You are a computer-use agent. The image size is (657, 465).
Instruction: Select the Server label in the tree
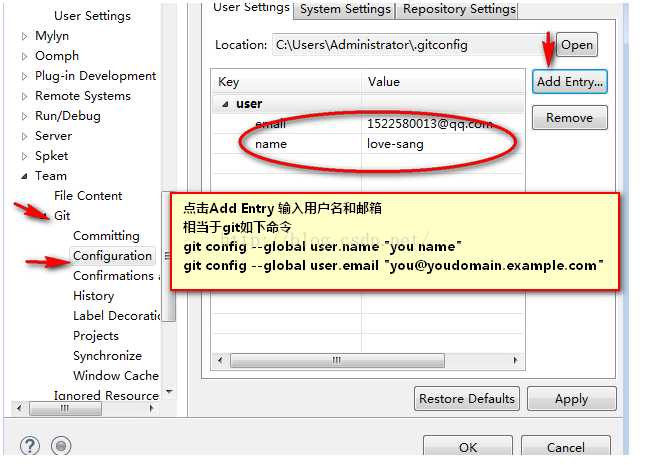tap(53, 136)
